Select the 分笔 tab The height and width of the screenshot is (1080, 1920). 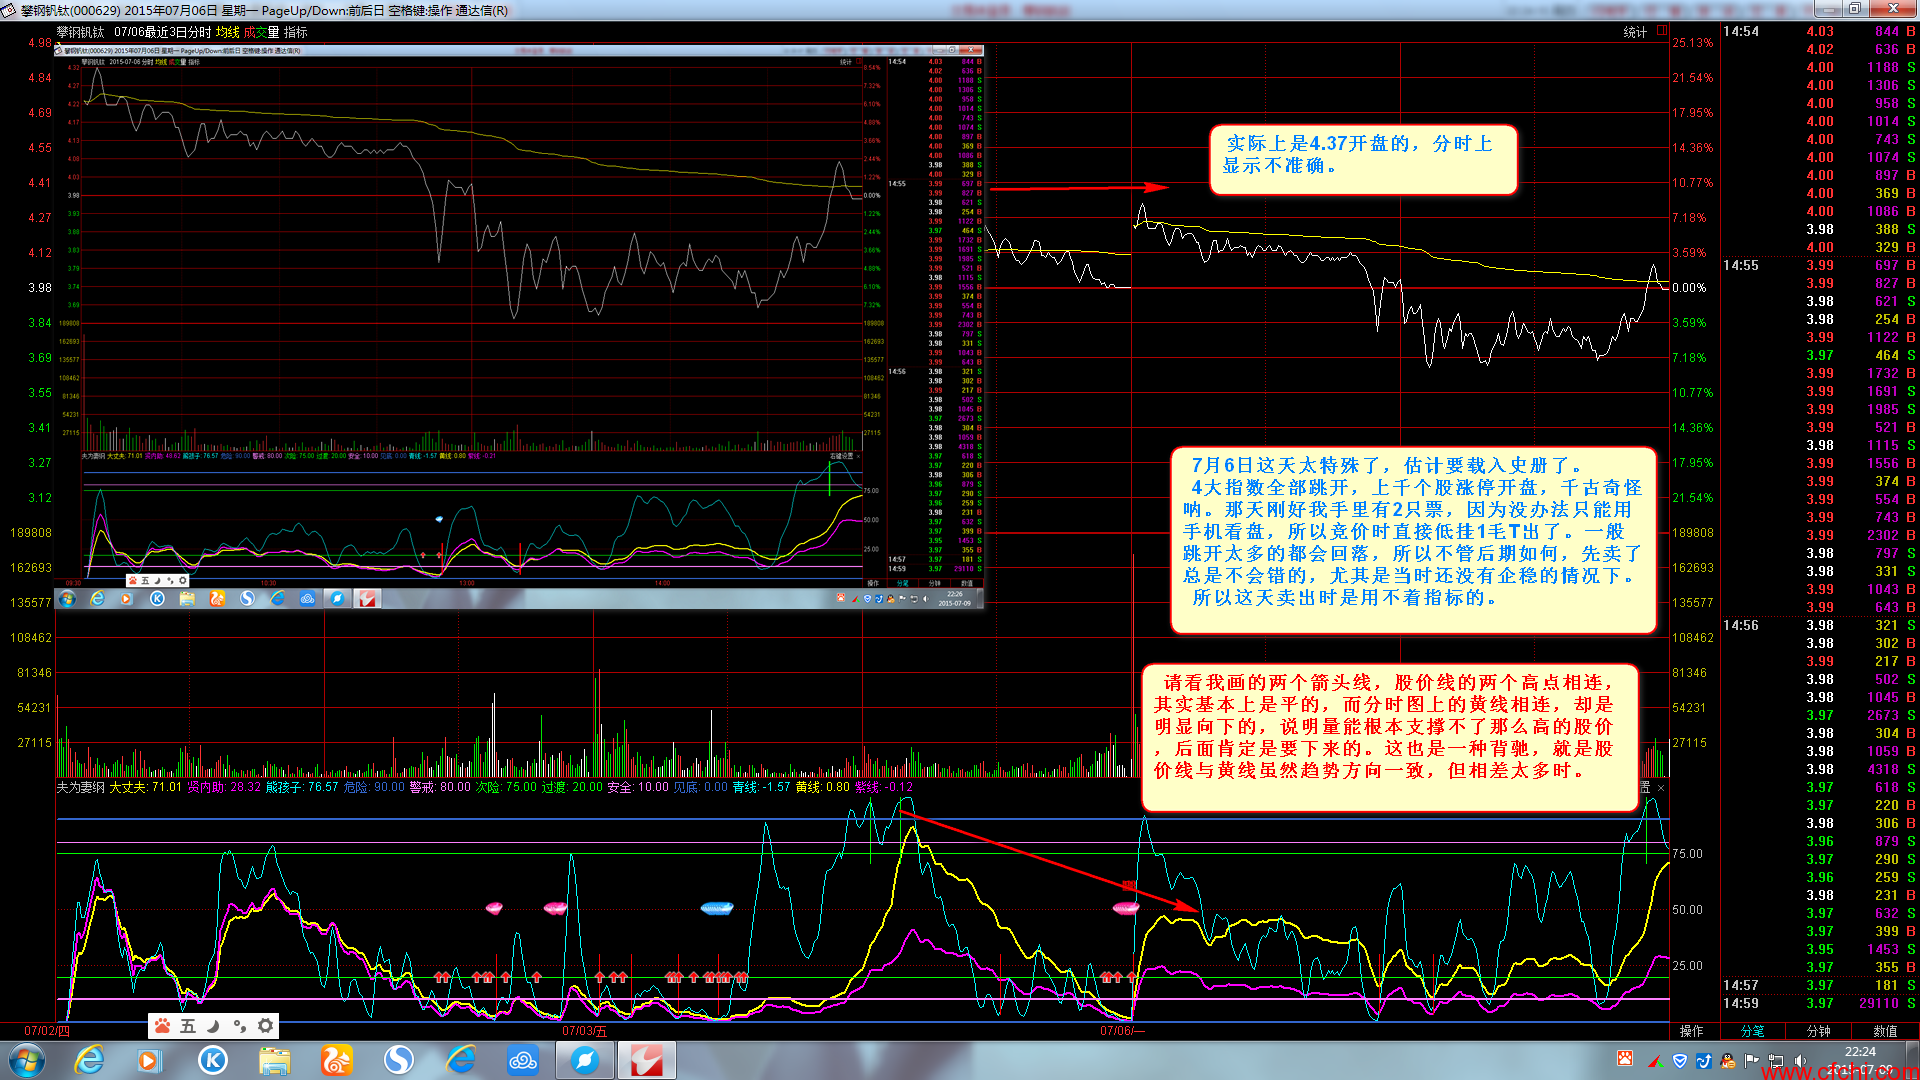1752,1031
